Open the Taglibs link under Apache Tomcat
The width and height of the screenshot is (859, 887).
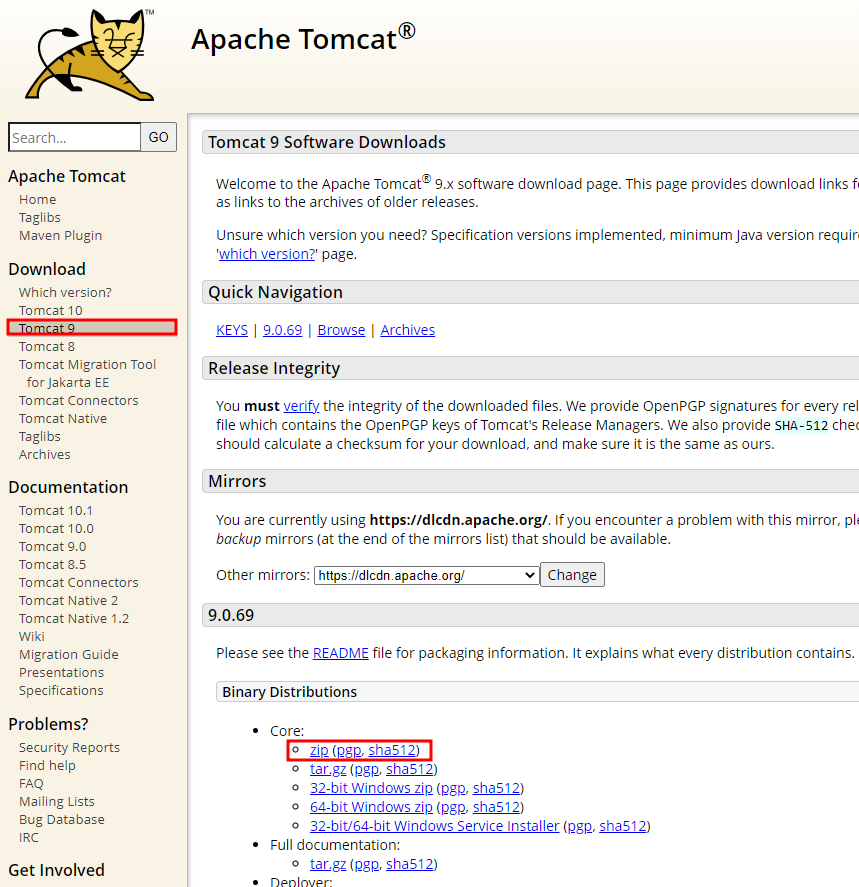[40, 218]
